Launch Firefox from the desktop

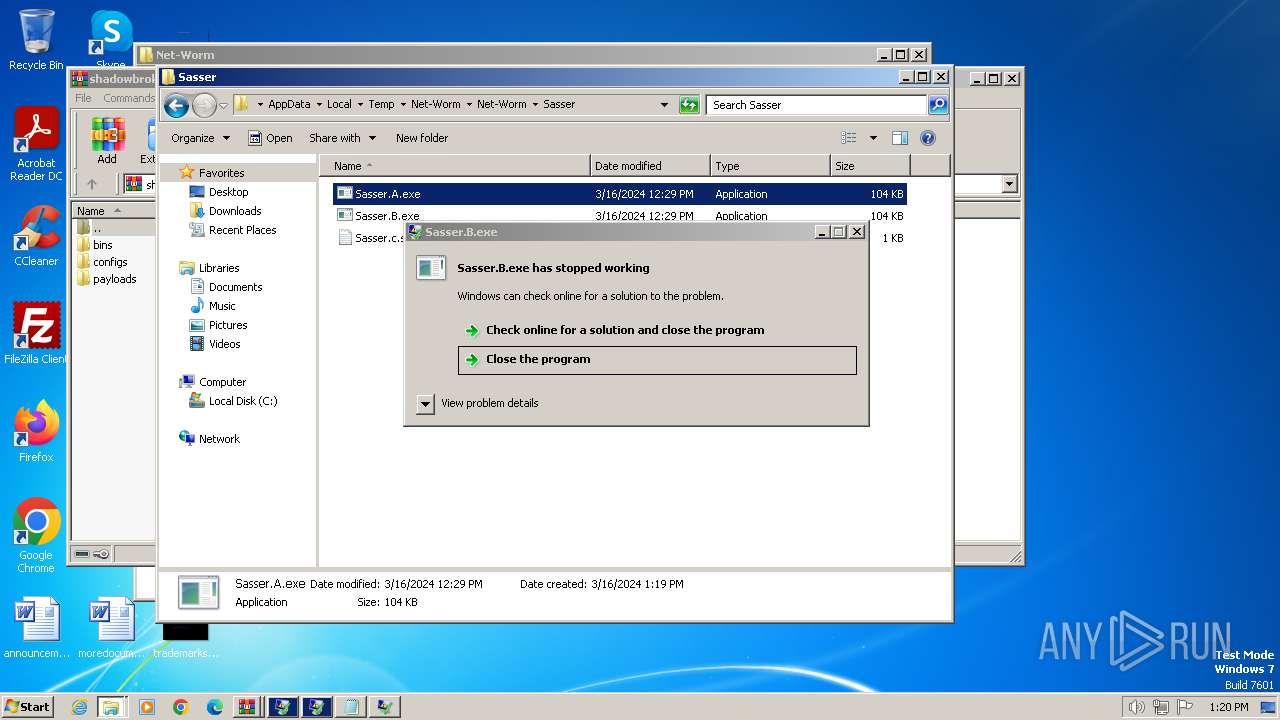click(x=36, y=432)
